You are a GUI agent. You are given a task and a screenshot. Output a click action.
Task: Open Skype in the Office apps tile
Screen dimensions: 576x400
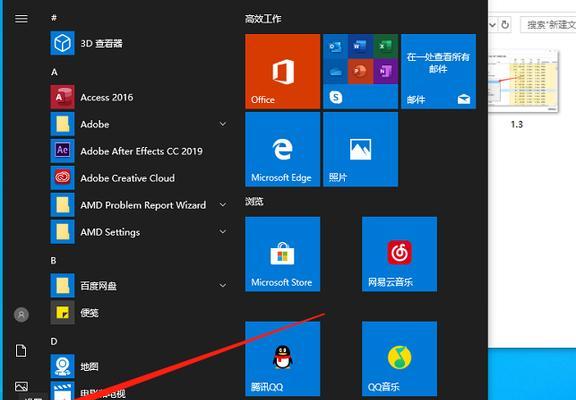(336, 97)
